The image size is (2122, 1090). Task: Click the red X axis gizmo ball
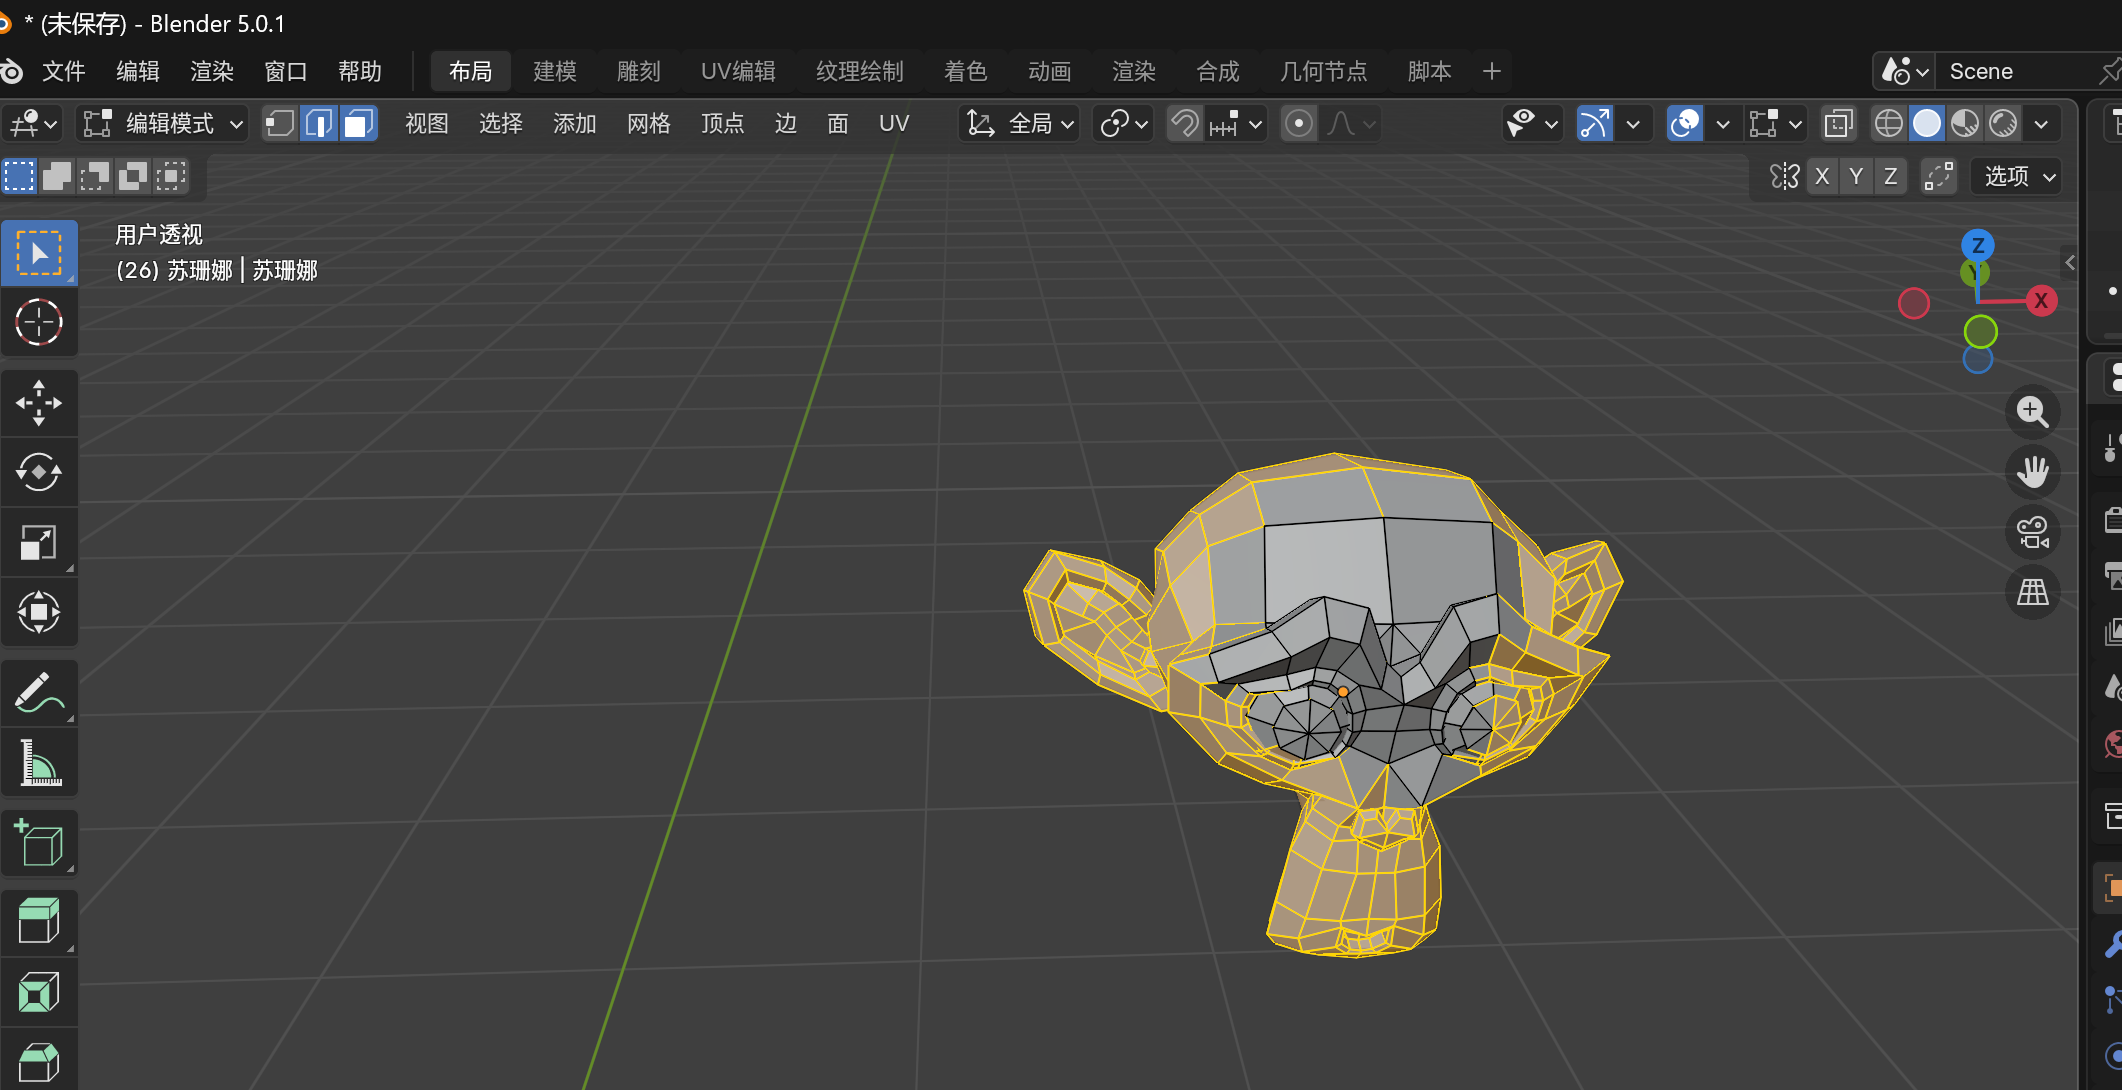[2041, 300]
